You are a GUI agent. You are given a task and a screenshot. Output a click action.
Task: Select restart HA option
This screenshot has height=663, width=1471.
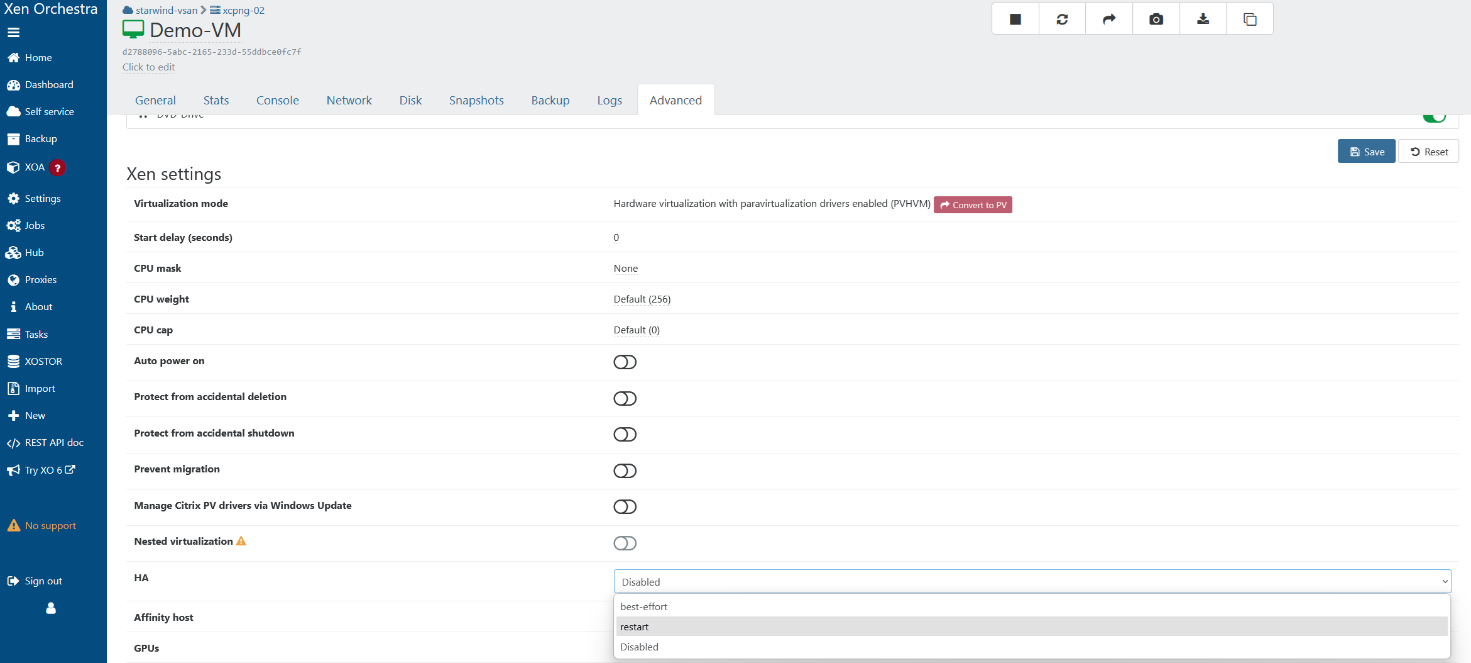click(1032, 626)
